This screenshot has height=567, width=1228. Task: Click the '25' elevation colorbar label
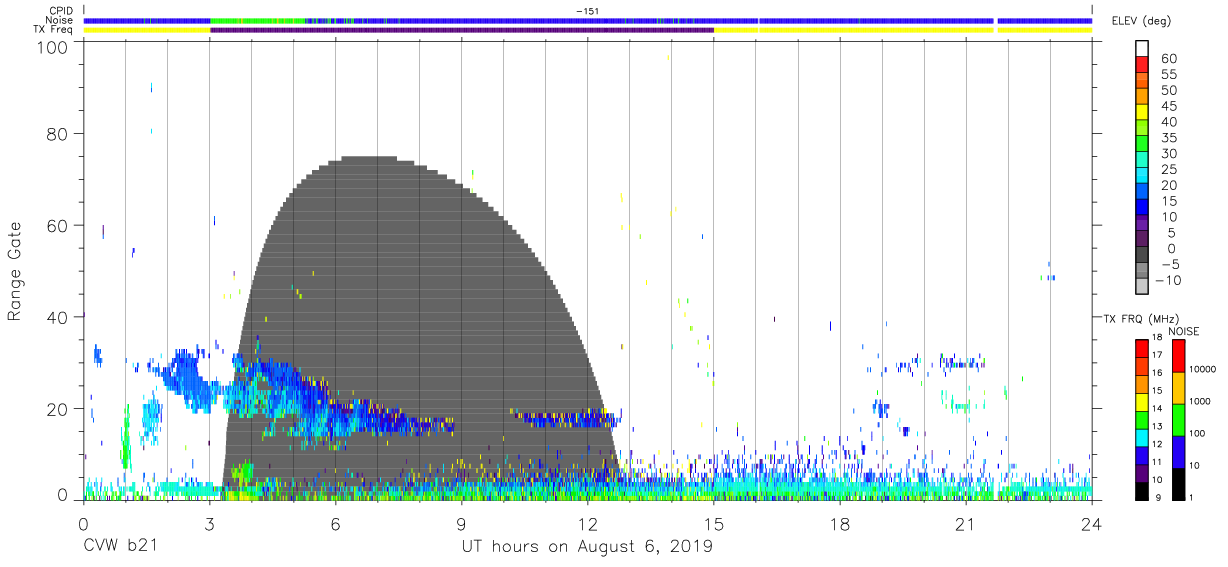[x=1168, y=170]
